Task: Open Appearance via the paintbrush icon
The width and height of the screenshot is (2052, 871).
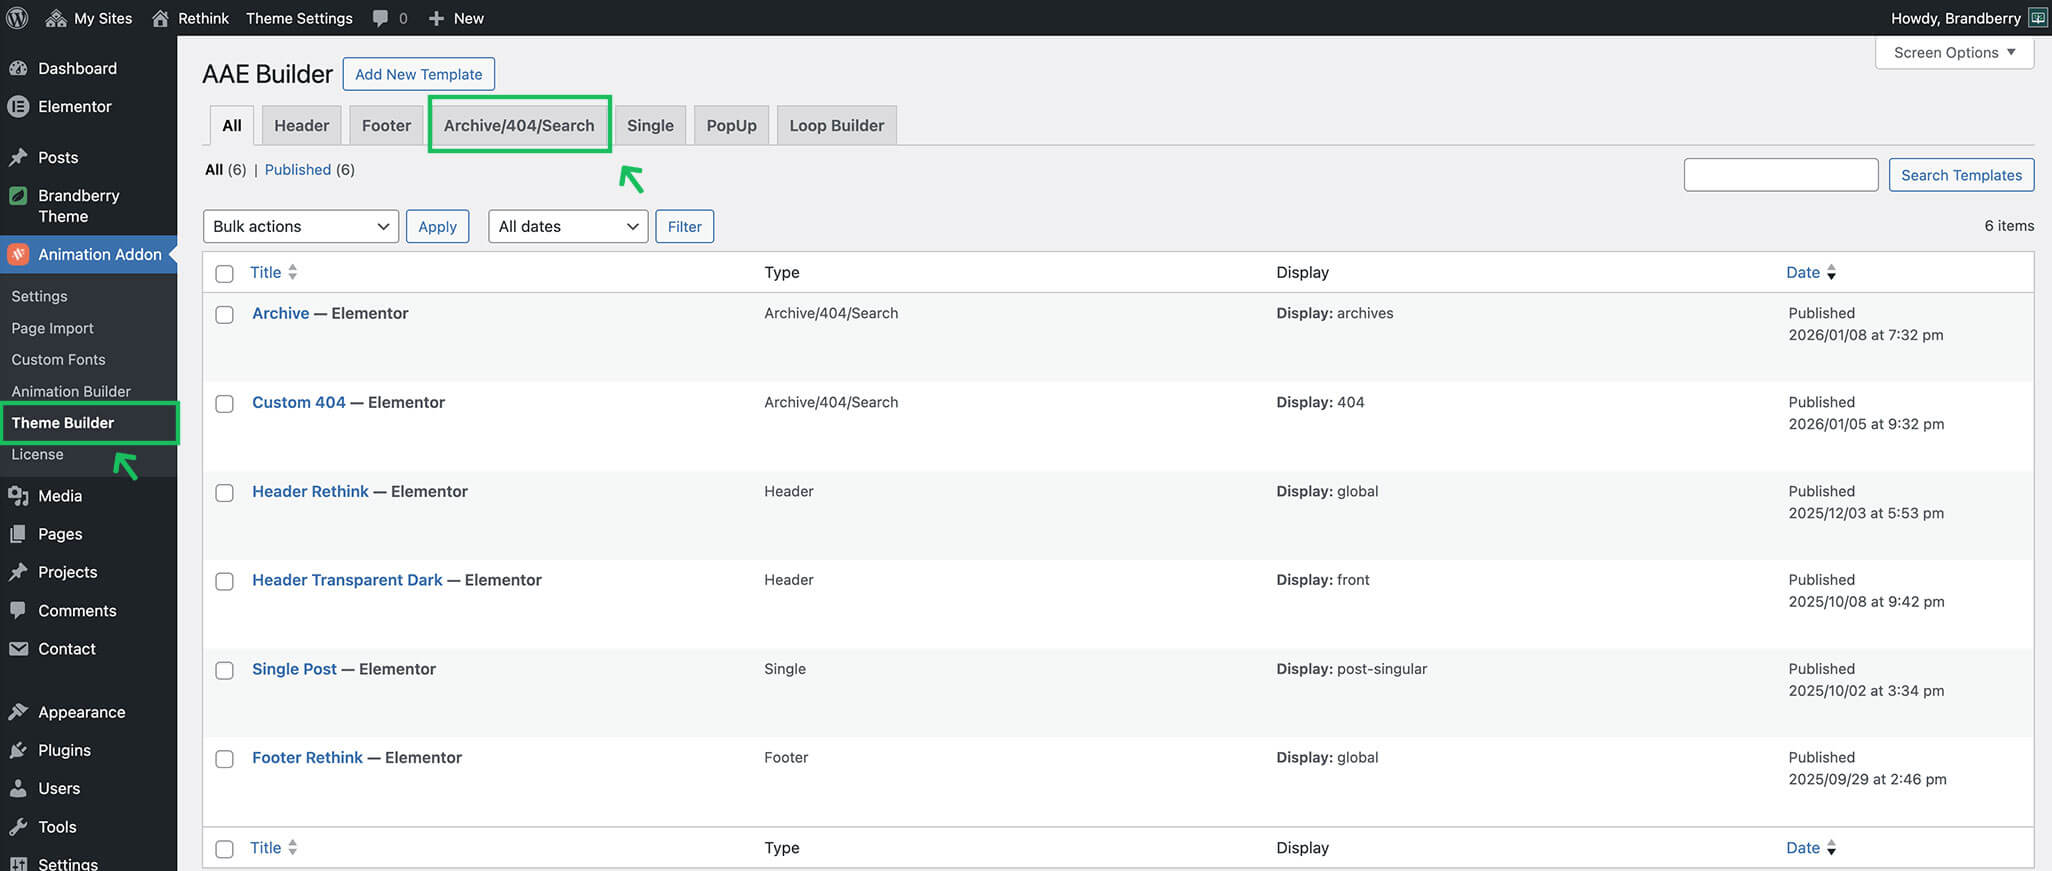Action: 18,712
